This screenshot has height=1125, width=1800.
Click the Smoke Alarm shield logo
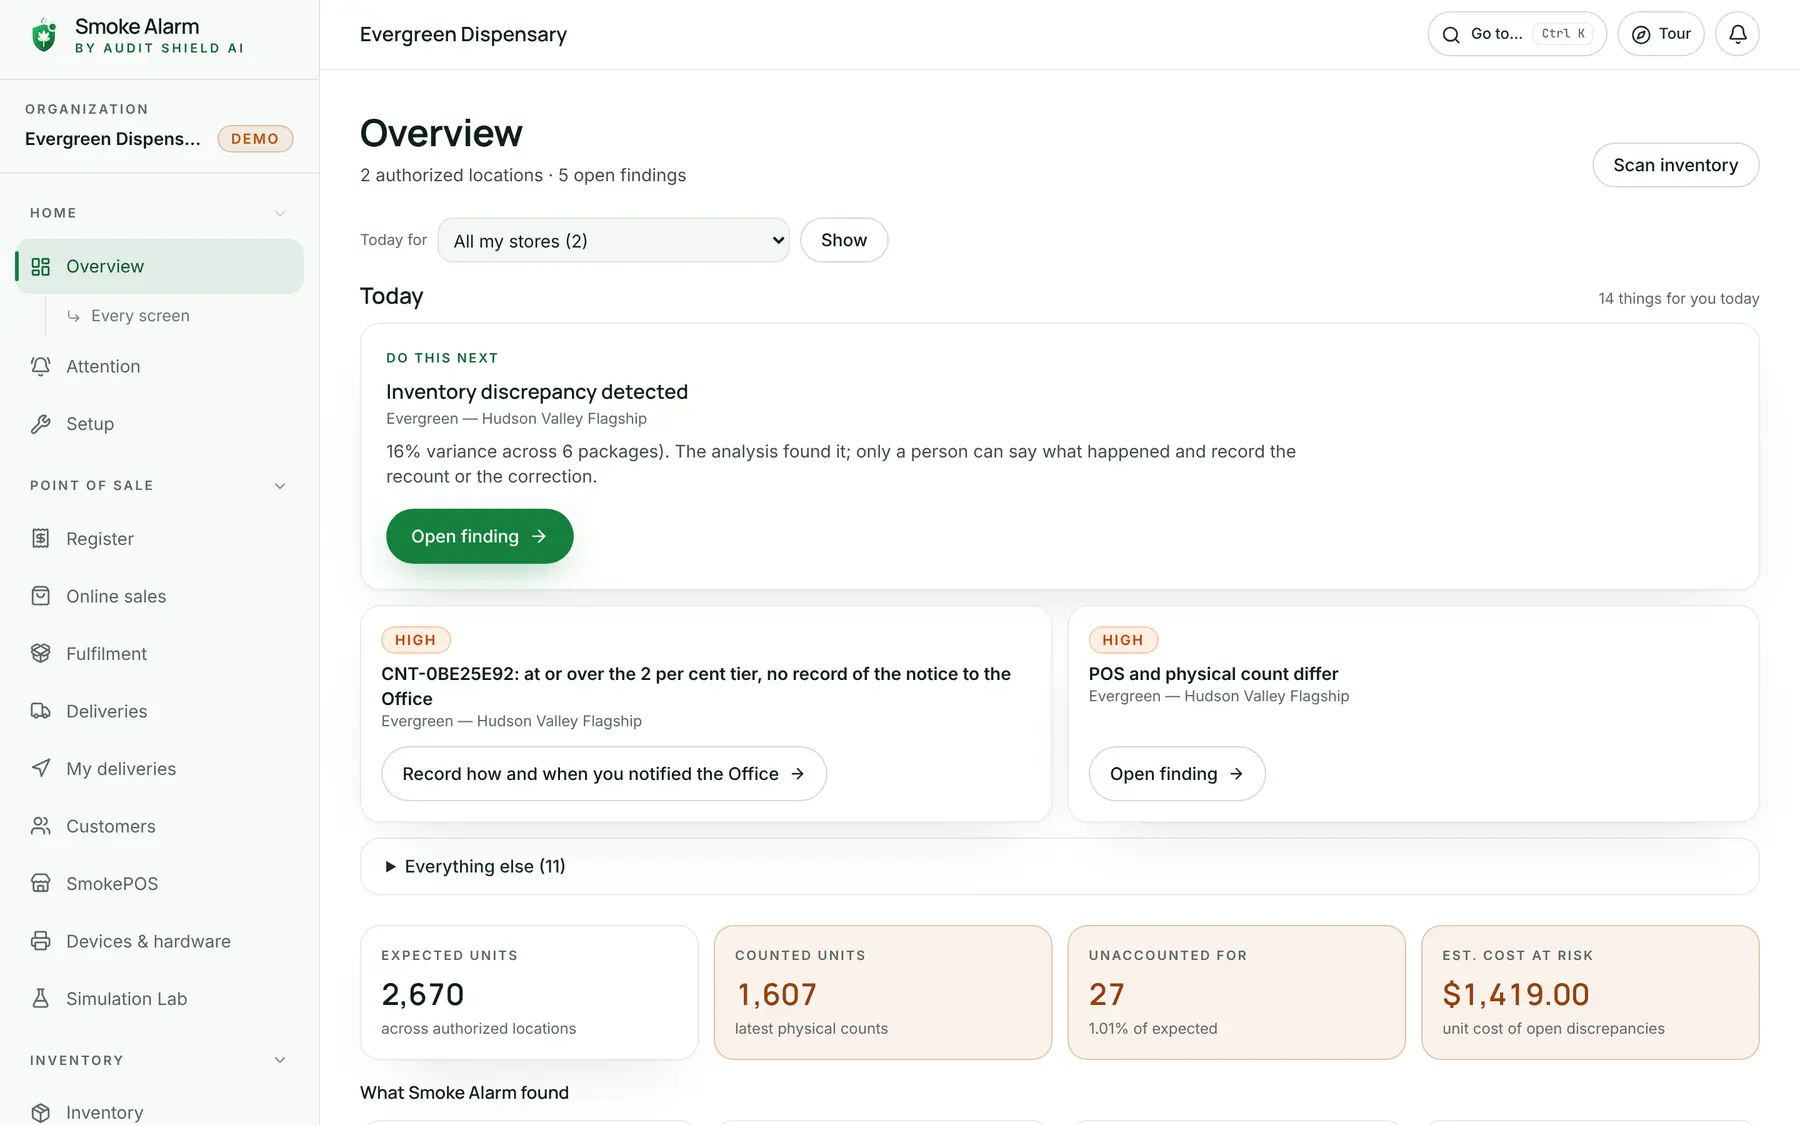pyautogui.click(x=43, y=35)
